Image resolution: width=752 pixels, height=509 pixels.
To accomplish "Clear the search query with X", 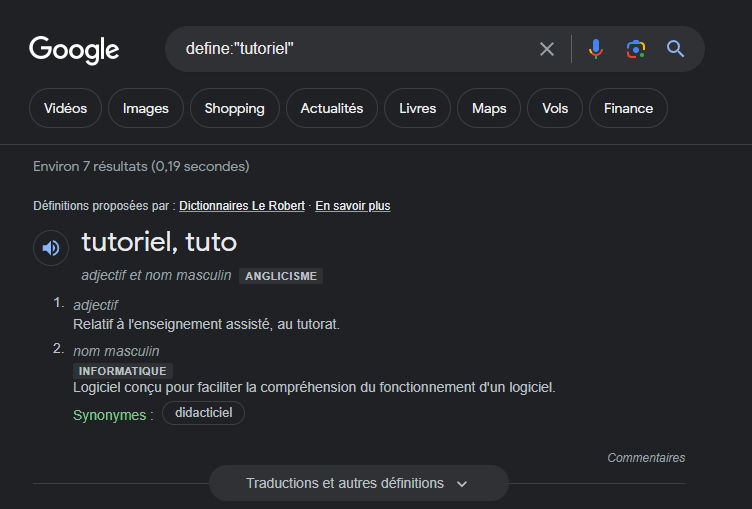I will [547, 49].
